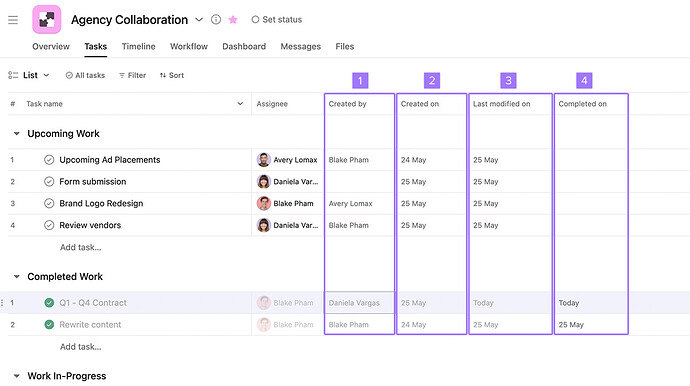
Task: Click the Set status button
Action: click(x=277, y=19)
